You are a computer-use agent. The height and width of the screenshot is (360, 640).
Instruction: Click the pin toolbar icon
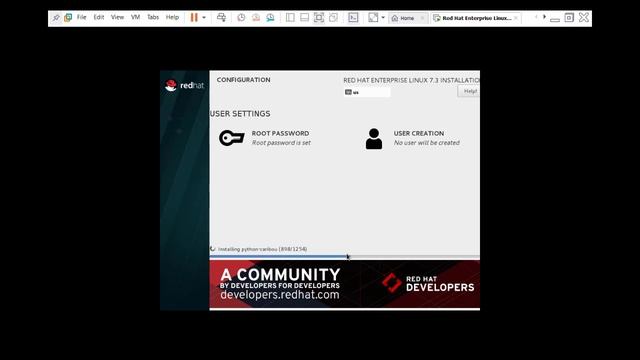coord(56,18)
